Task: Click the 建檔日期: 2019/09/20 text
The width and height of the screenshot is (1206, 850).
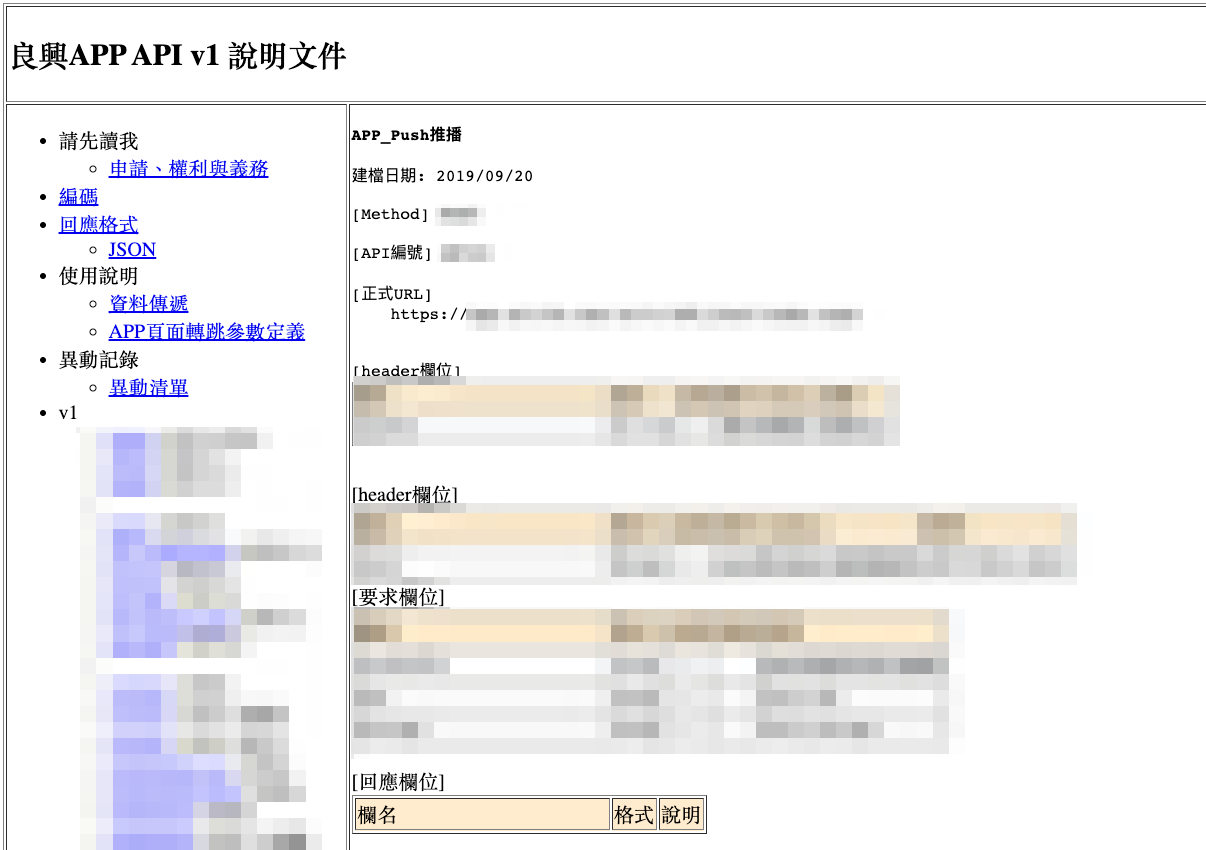Action: click(x=443, y=176)
